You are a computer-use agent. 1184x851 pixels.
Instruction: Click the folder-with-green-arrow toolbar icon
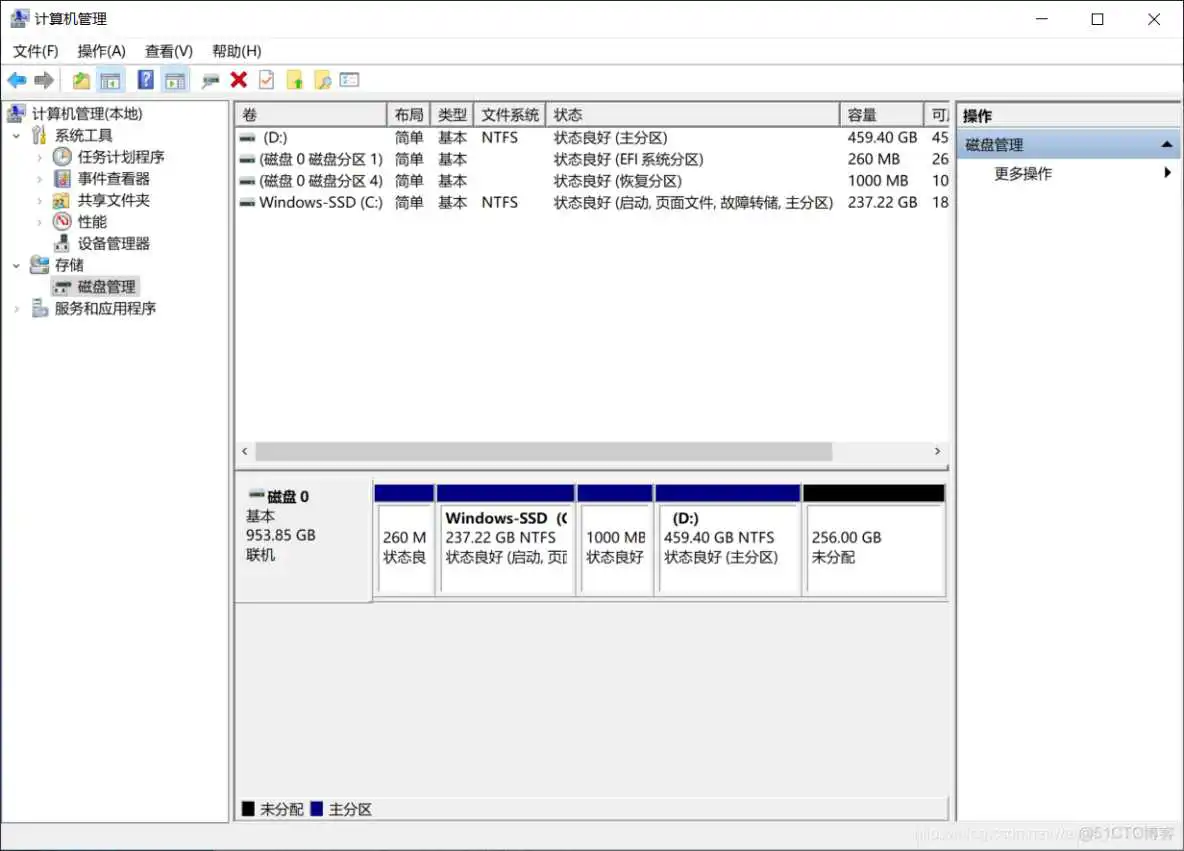[293, 79]
